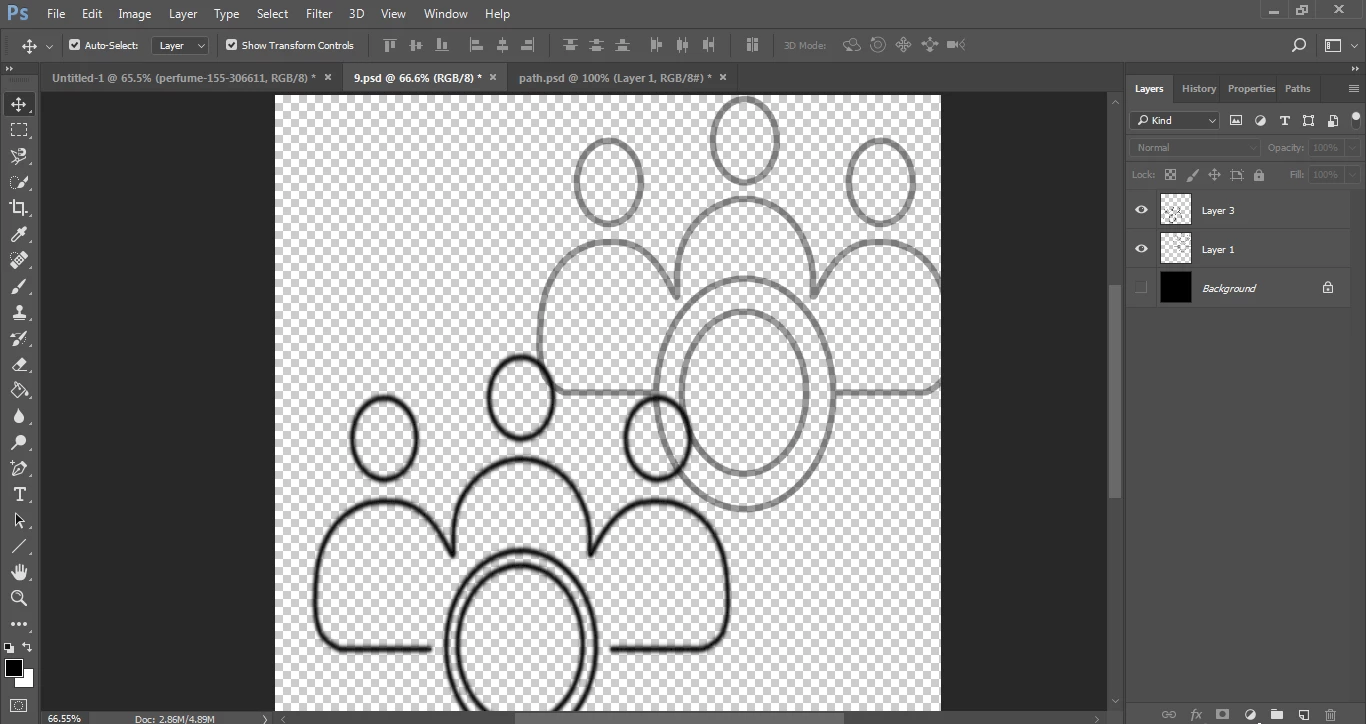Show the Background layer
Viewport: 1366px width, 724px height.
1141,288
